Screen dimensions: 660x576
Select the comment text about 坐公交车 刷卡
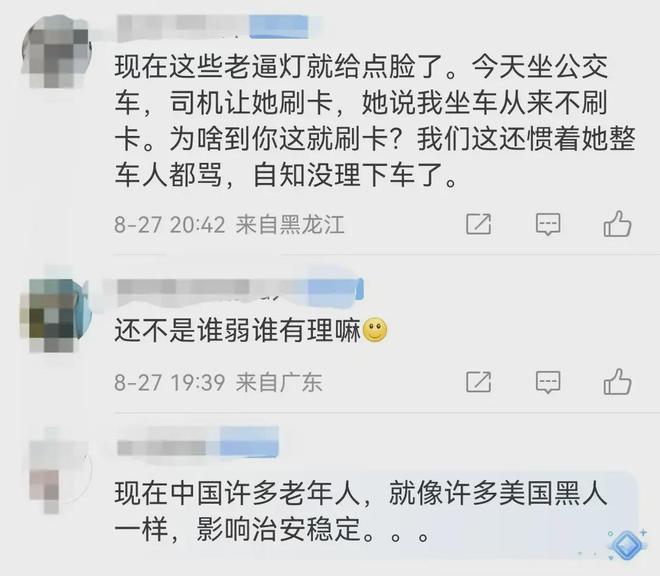point(375,120)
